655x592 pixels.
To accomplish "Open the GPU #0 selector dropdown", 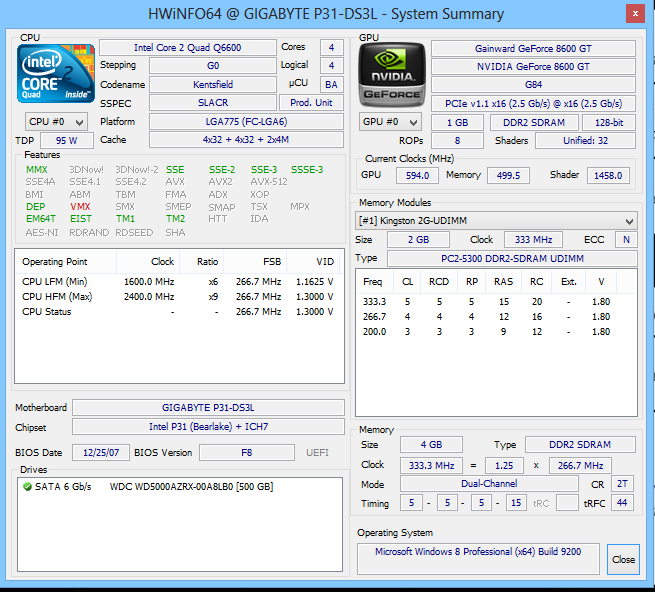I will pyautogui.click(x=390, y=122).
